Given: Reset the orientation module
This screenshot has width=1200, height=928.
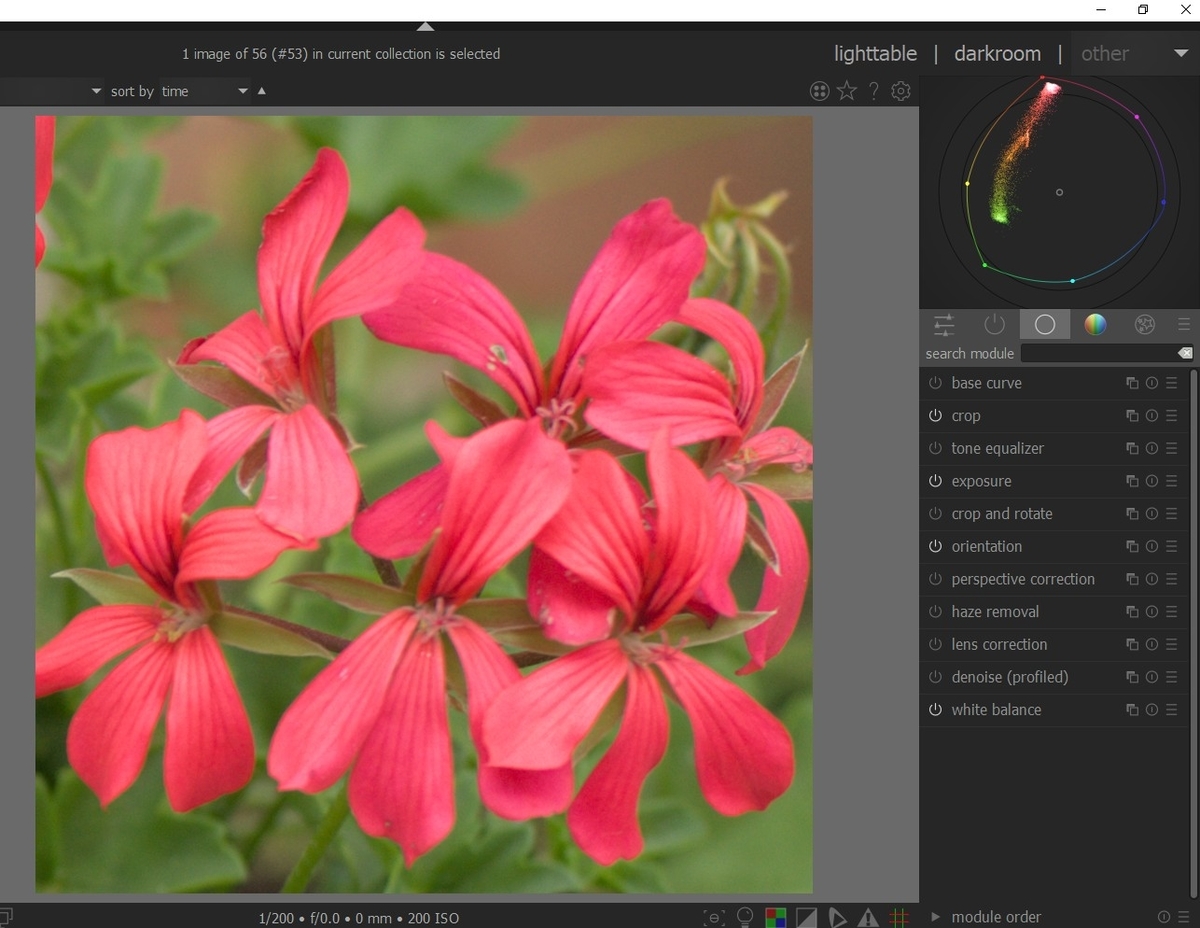Looking at the screenshot, I should pos(1152,547).
